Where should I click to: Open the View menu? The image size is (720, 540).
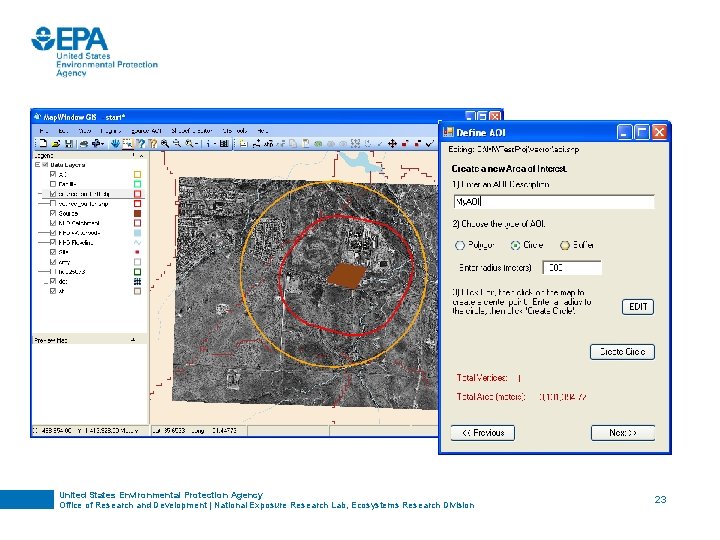coord(85,131)
